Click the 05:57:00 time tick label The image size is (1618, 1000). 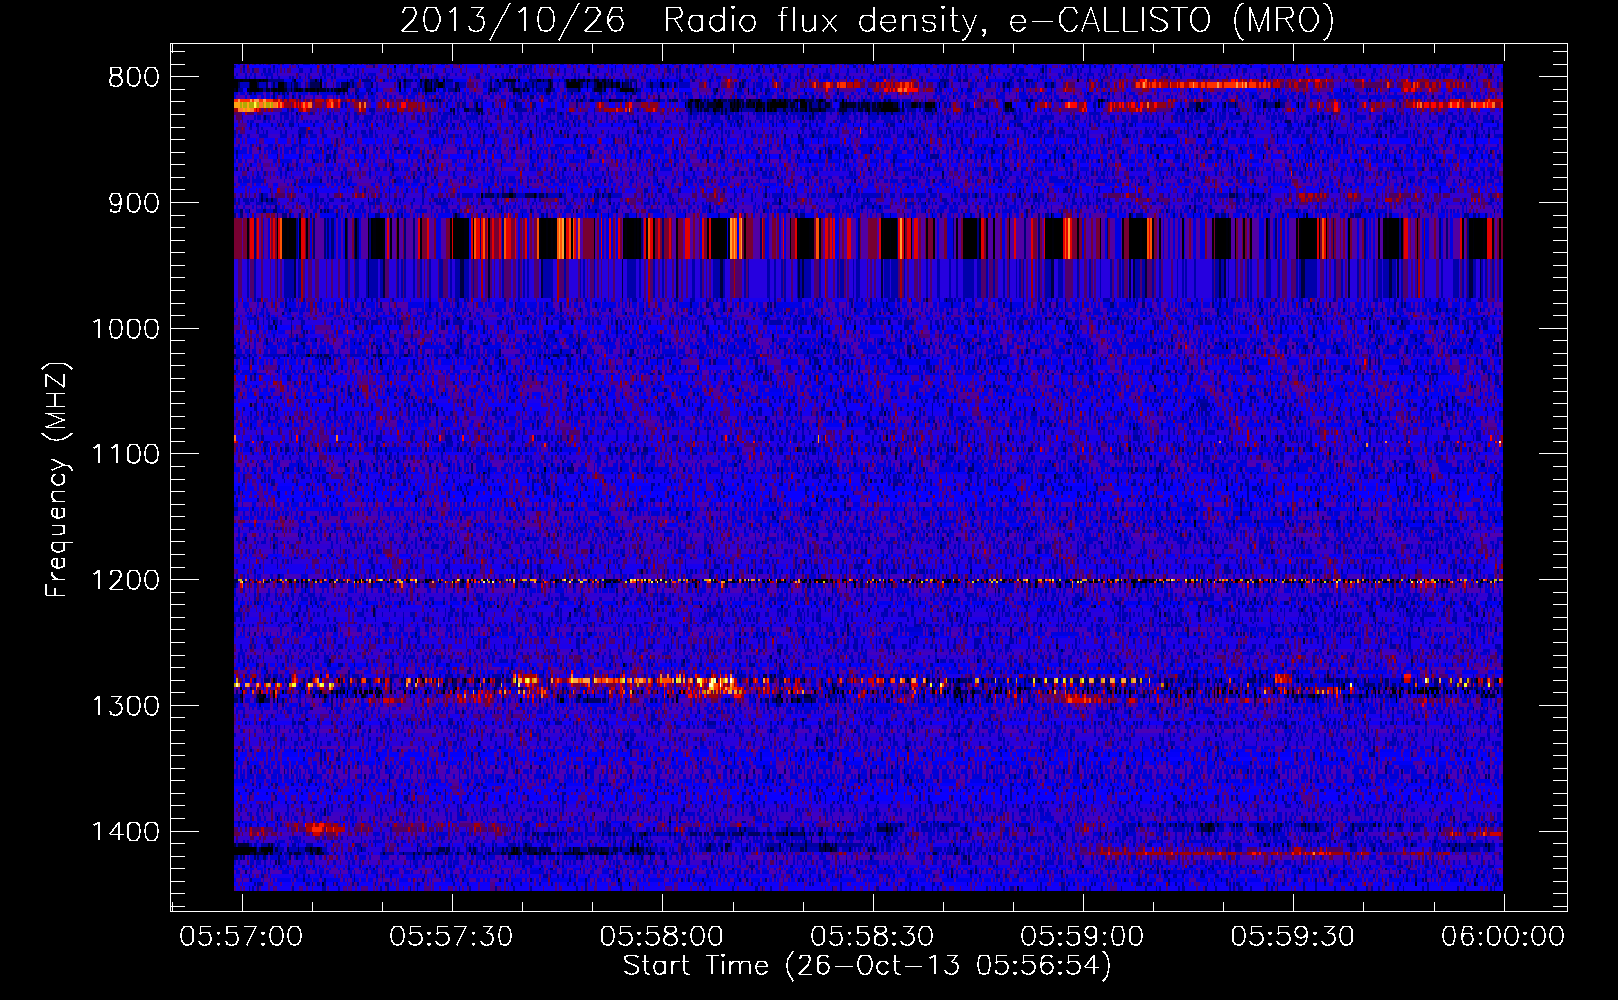pos(241,936)
